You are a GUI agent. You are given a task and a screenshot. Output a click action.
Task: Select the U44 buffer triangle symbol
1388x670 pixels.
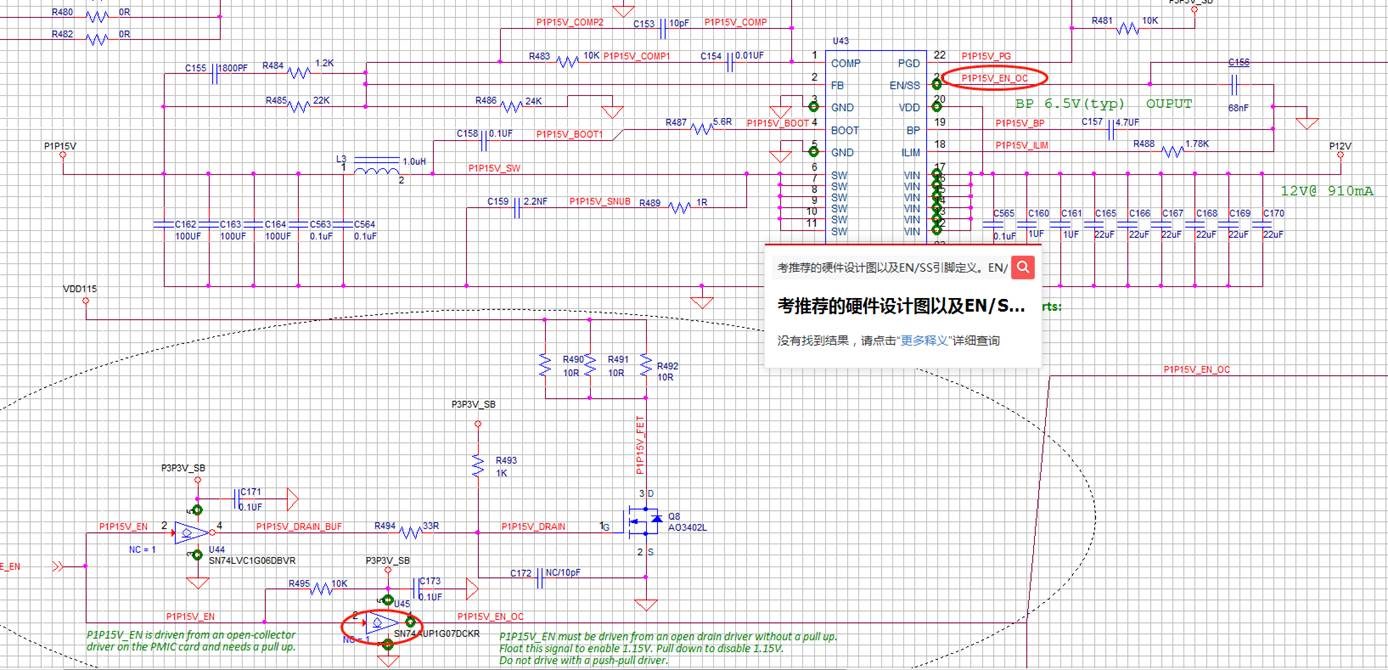[190, 533]
